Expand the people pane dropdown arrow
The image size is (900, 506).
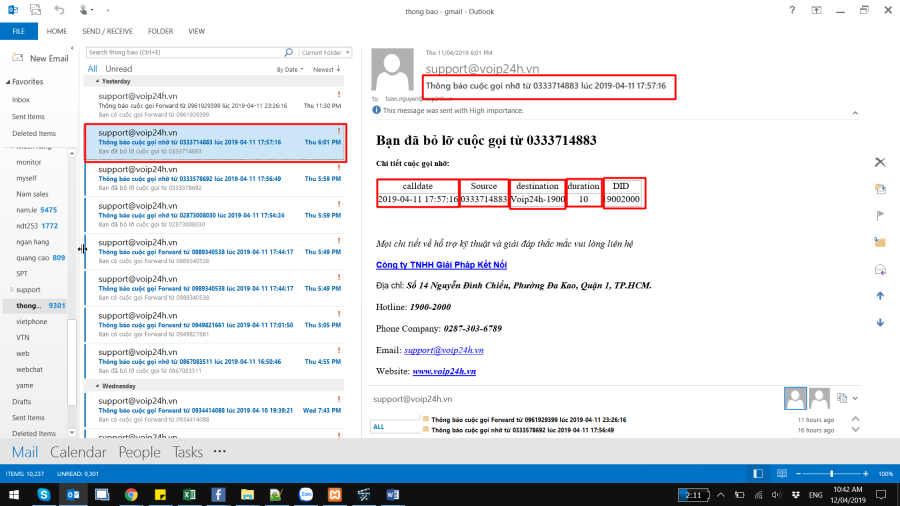855,398
